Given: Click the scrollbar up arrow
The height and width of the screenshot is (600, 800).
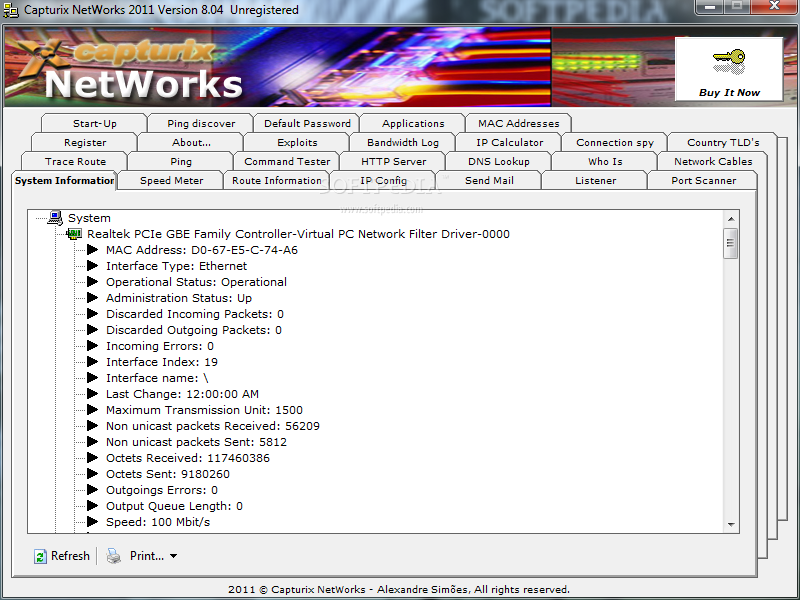Looking at the screenshot, I should point(731,219).
